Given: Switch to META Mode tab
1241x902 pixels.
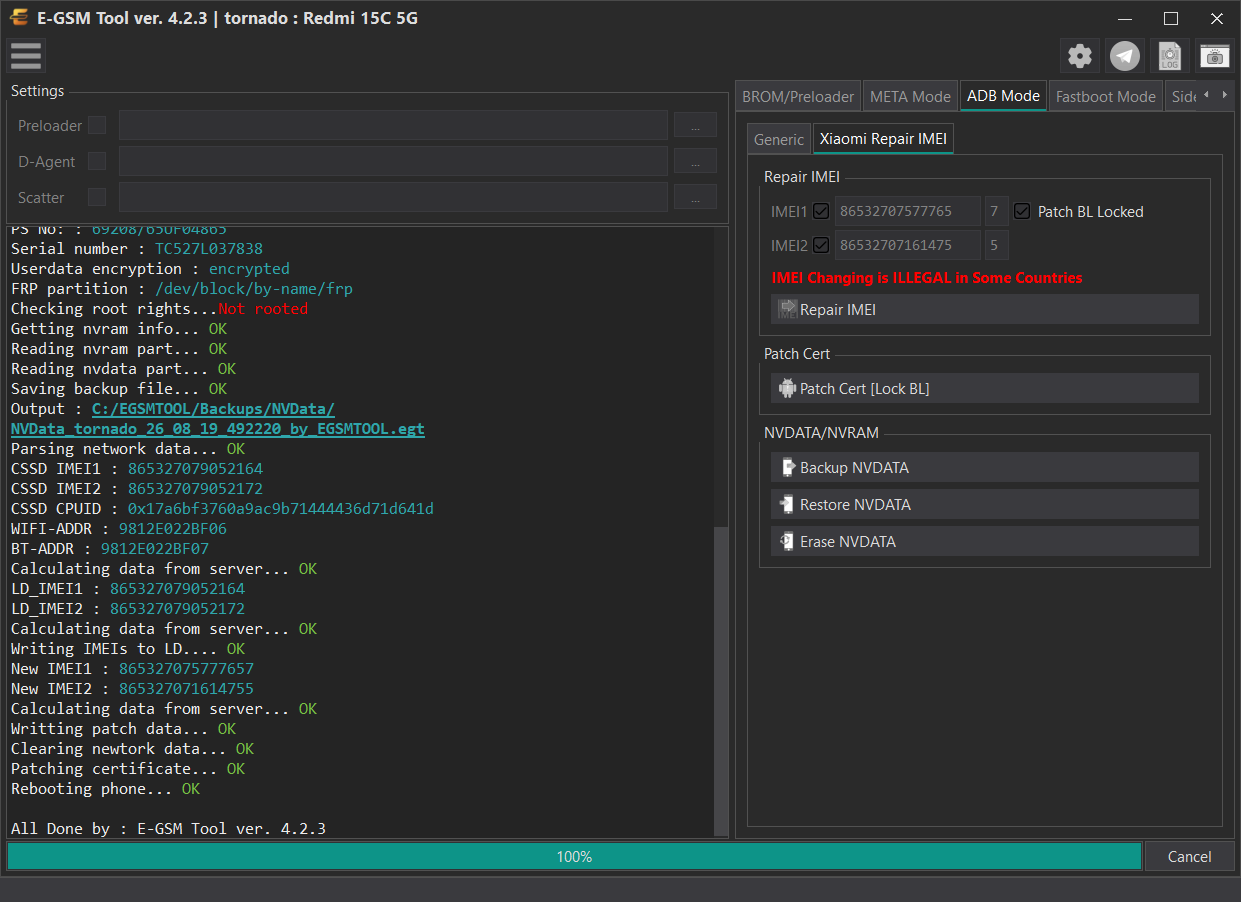Looking at the screenshot, I should 910,96.
